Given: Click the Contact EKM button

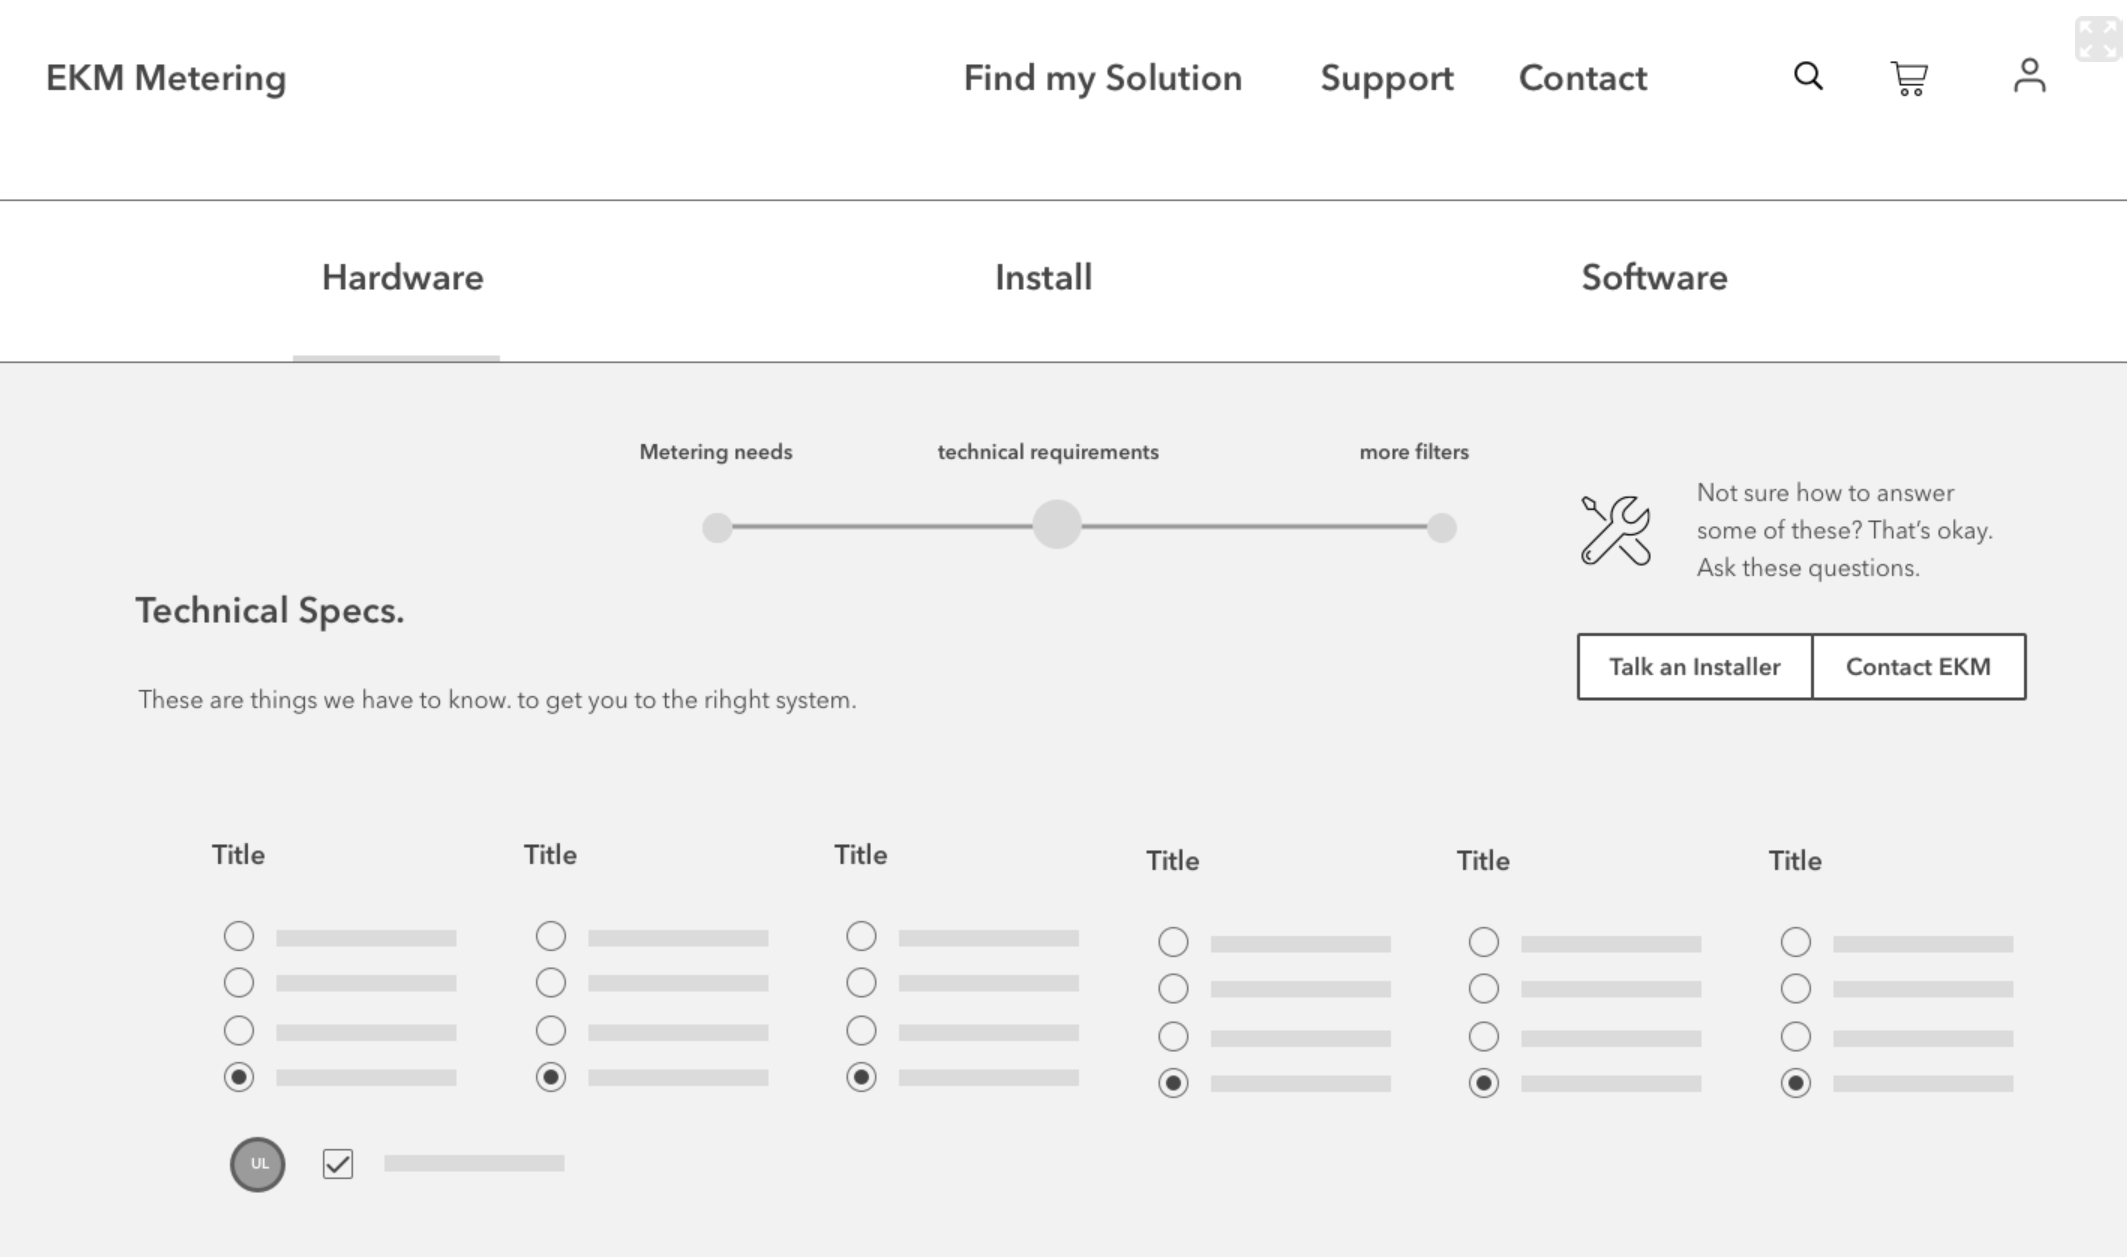Looking at the screenshot, I should (1918, 667).
